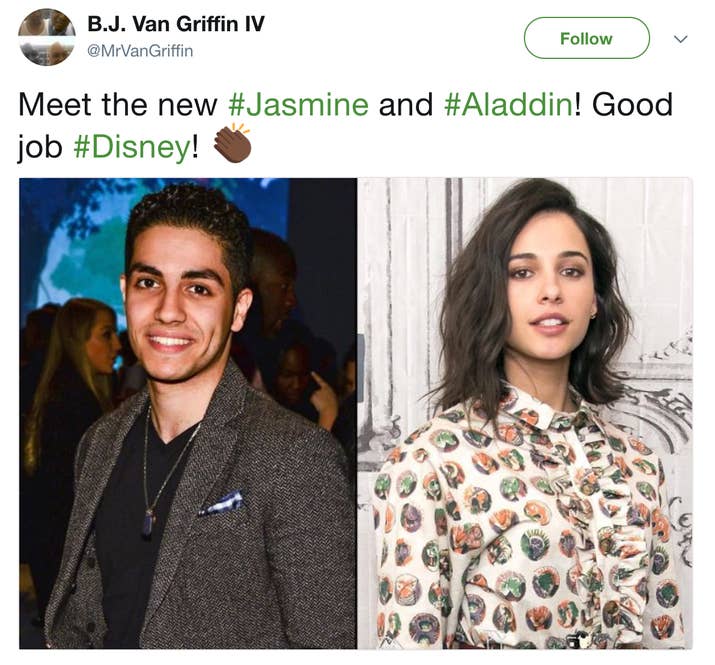This screenshot has width=715, height=665.
Task: Click the @MrVanGriffin handle
Action: tap(140, 50)
